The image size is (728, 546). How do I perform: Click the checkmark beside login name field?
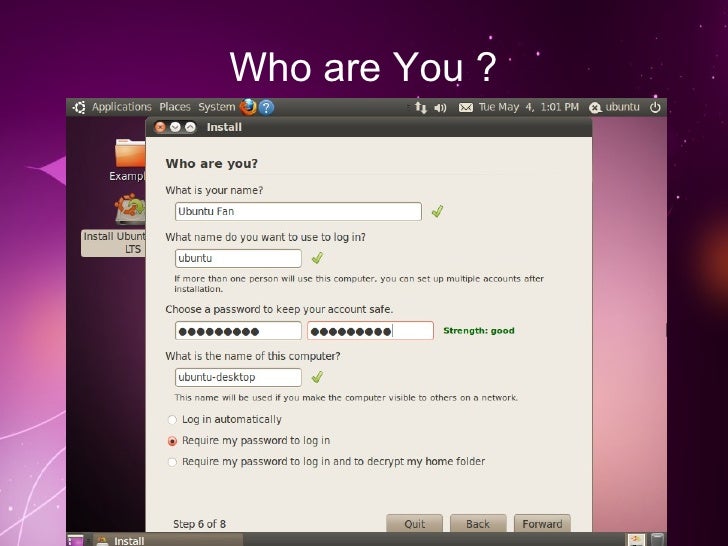318,258
